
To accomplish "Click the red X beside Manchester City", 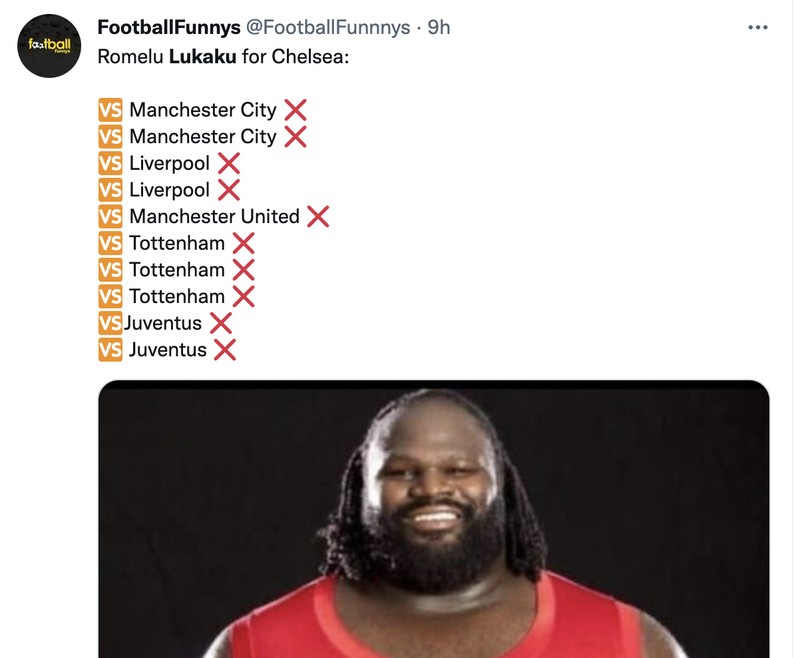I will 293,110.
